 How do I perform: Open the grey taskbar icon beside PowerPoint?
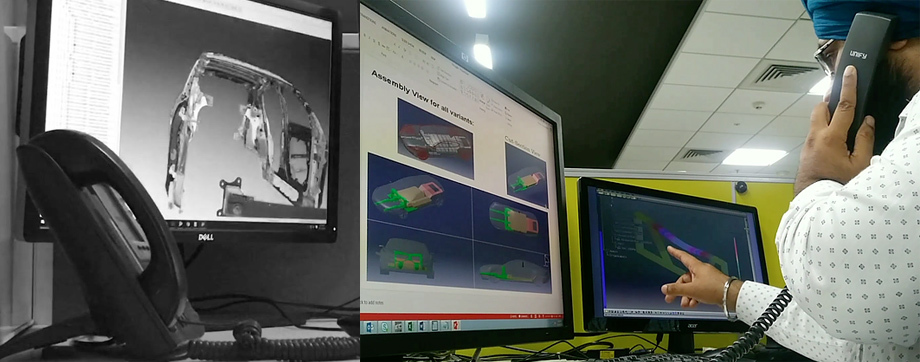tap(445, 326)
